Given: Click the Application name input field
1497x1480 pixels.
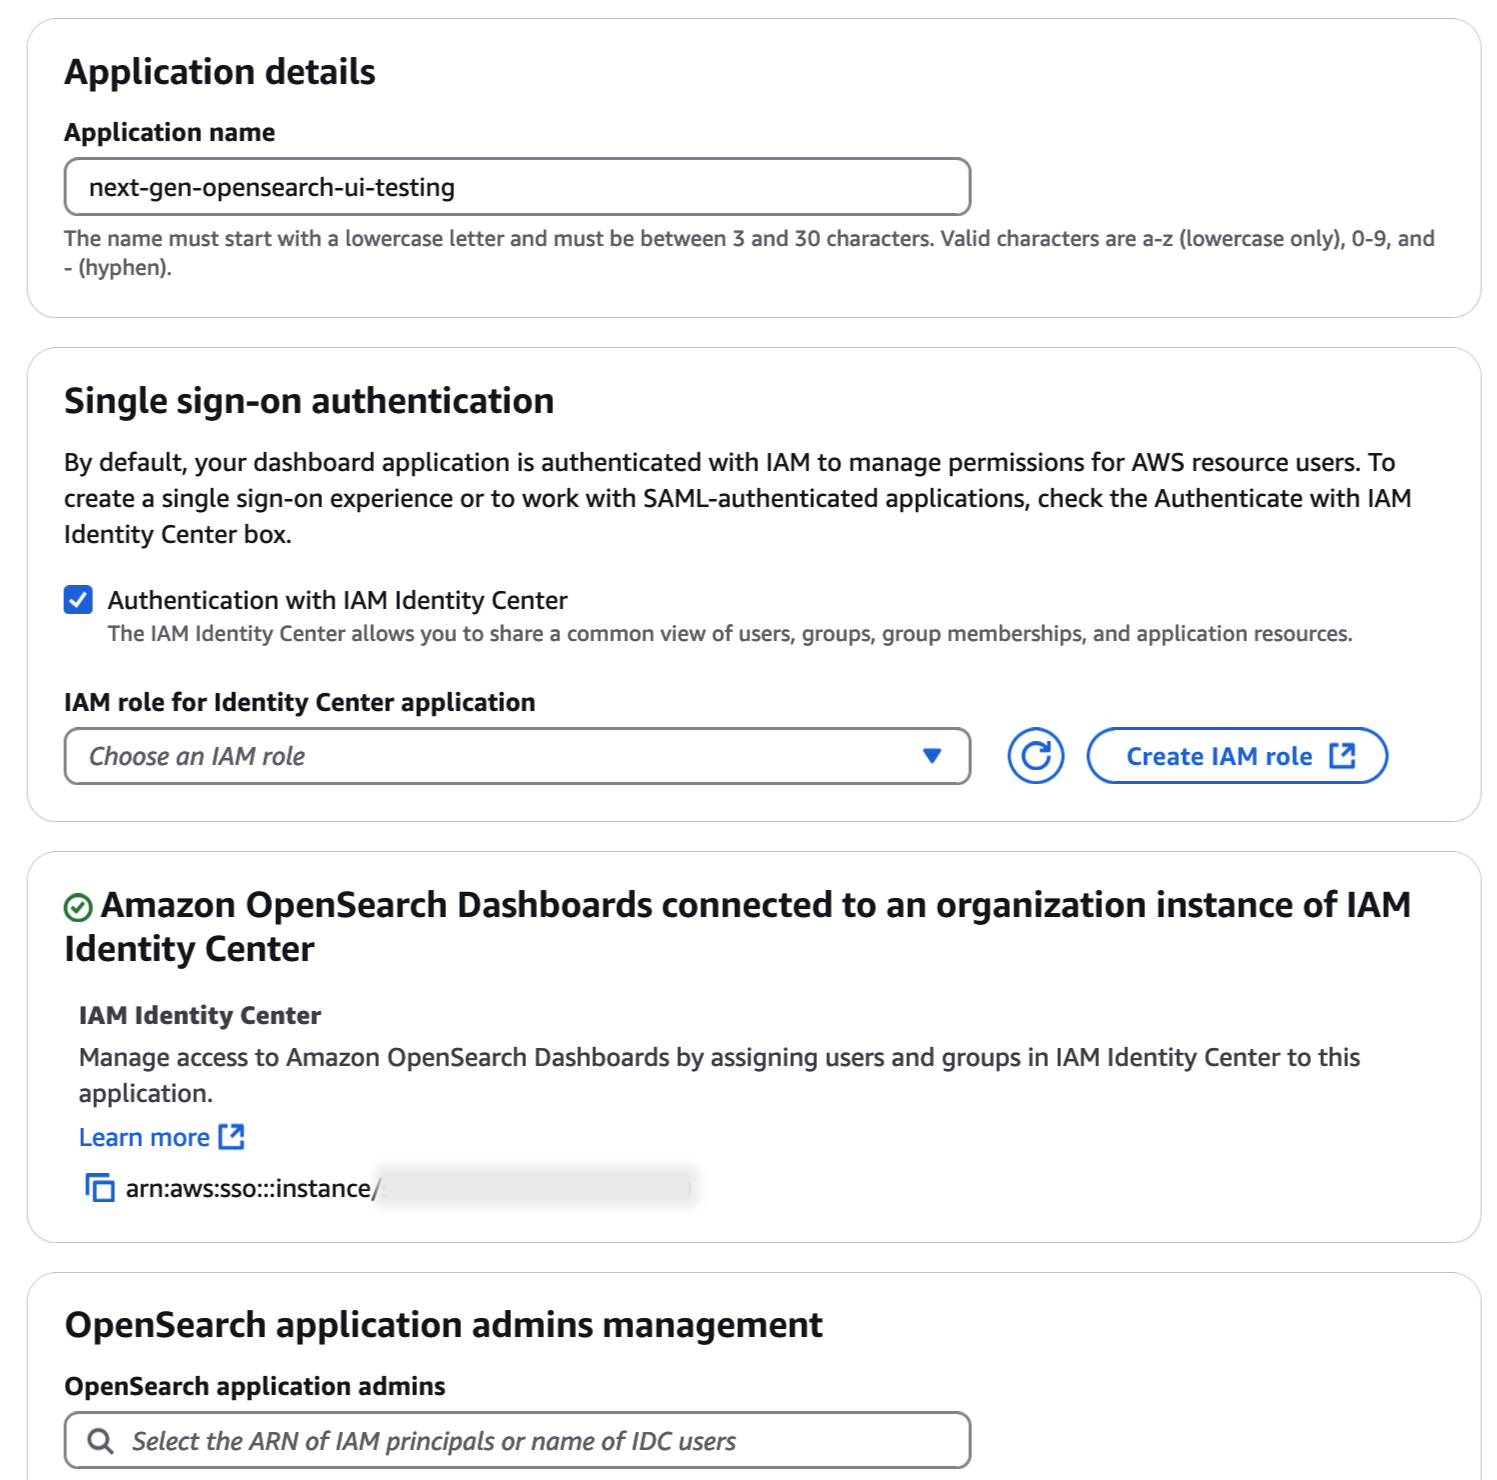Looking at the screenshot, I should point(517,187).
